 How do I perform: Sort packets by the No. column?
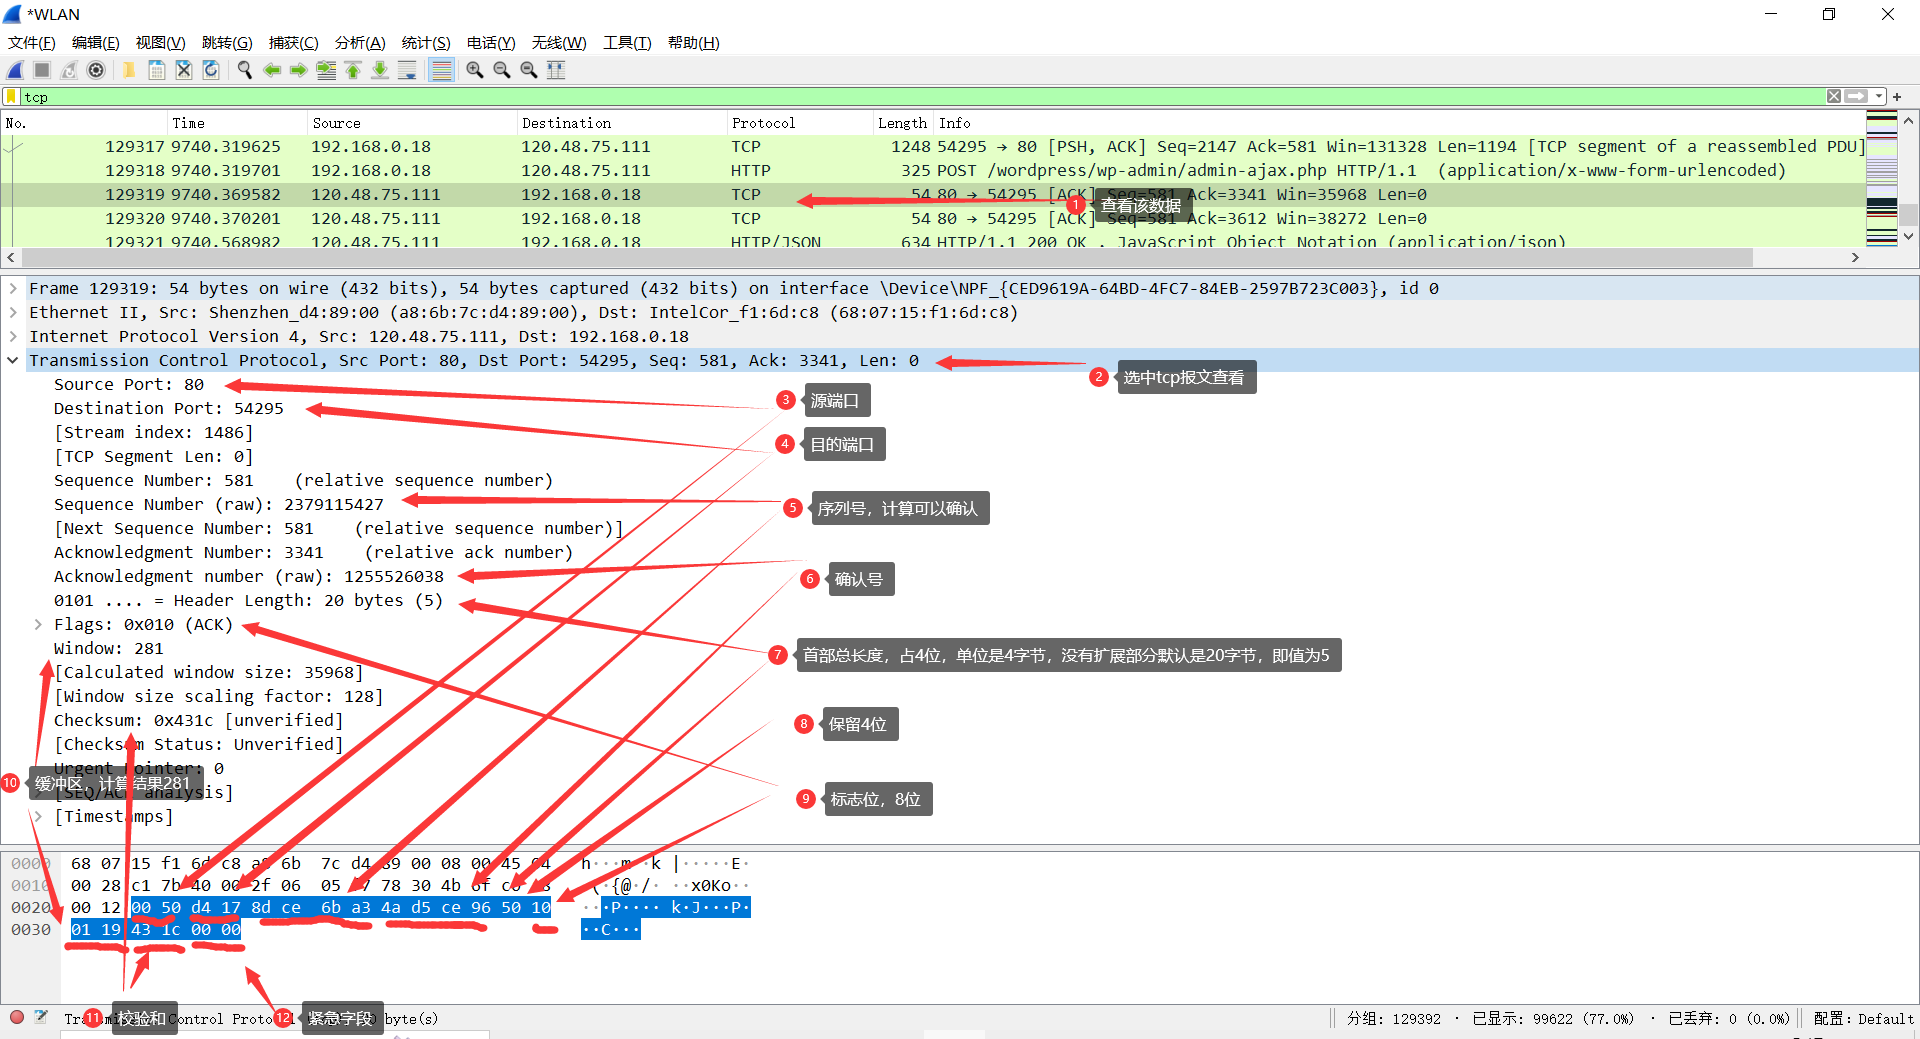(84, 123)
